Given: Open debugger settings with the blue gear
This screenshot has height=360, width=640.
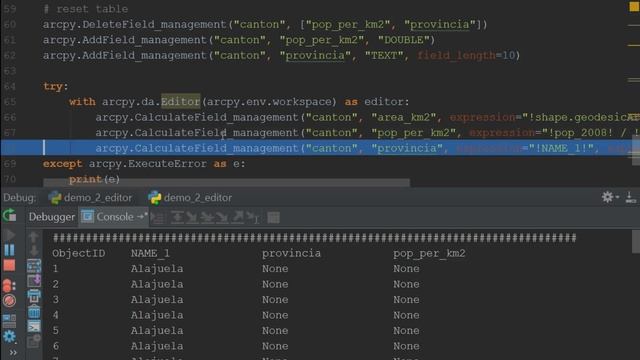Looking at the screenshot, I should pos(9,336).
